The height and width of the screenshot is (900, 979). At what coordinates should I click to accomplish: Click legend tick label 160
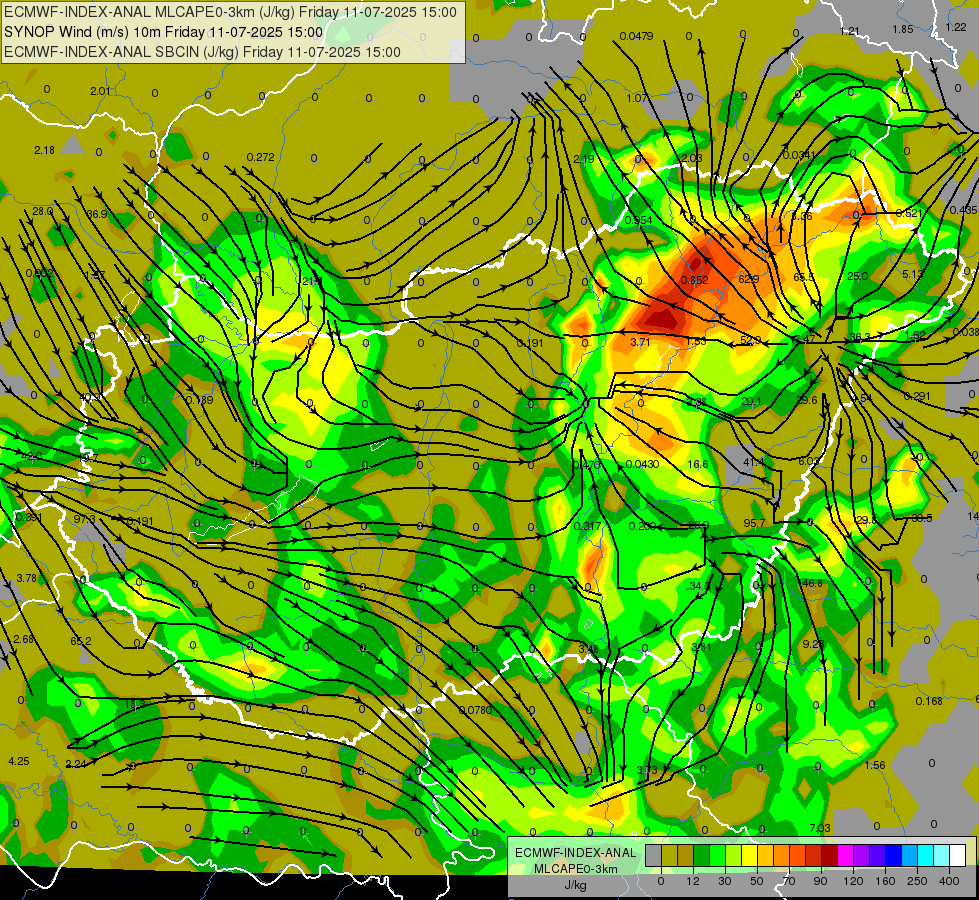click(885, 881)
